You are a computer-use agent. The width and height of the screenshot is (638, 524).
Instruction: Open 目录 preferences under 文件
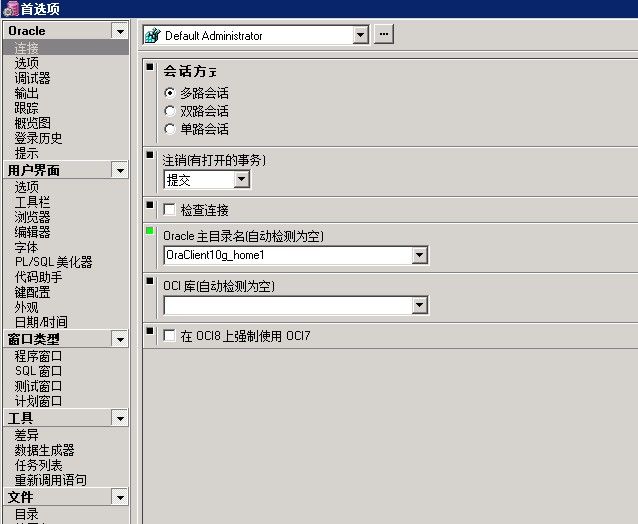coord(26,514)
